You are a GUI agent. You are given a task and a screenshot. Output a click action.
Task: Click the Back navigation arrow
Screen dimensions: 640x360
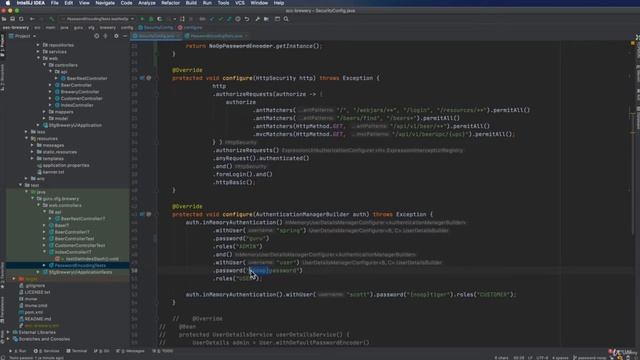coord(32,19)
